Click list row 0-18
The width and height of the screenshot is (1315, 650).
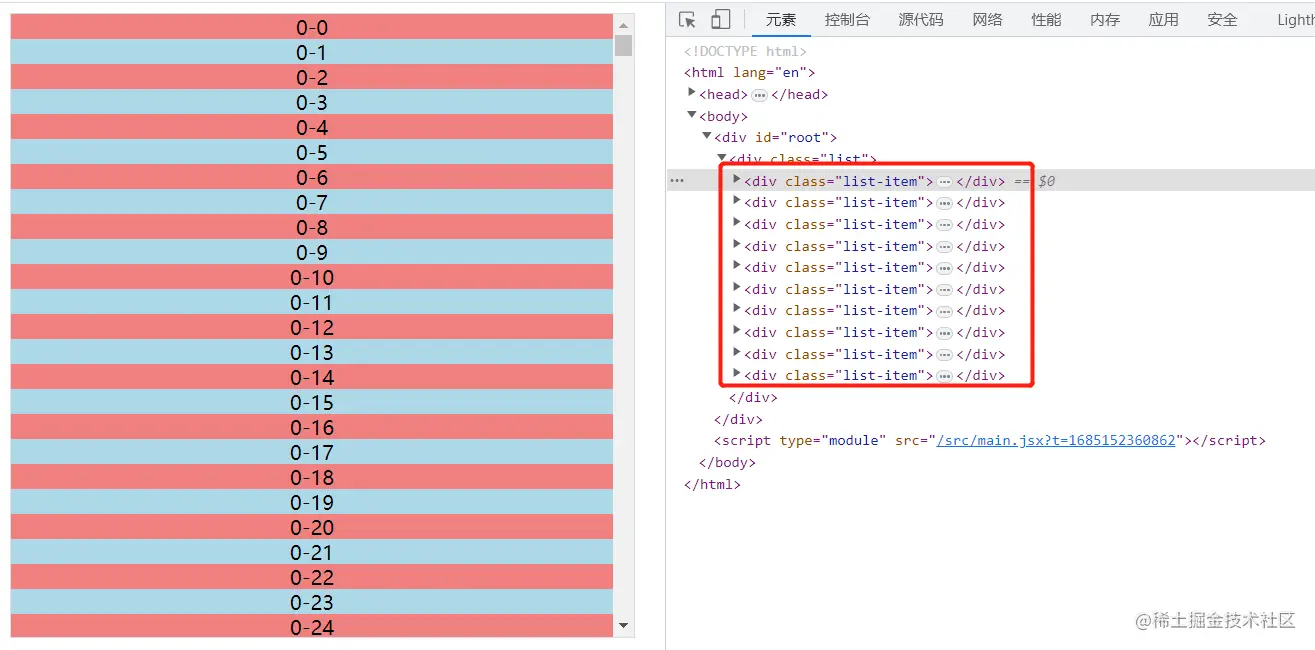tap(312, 477)
